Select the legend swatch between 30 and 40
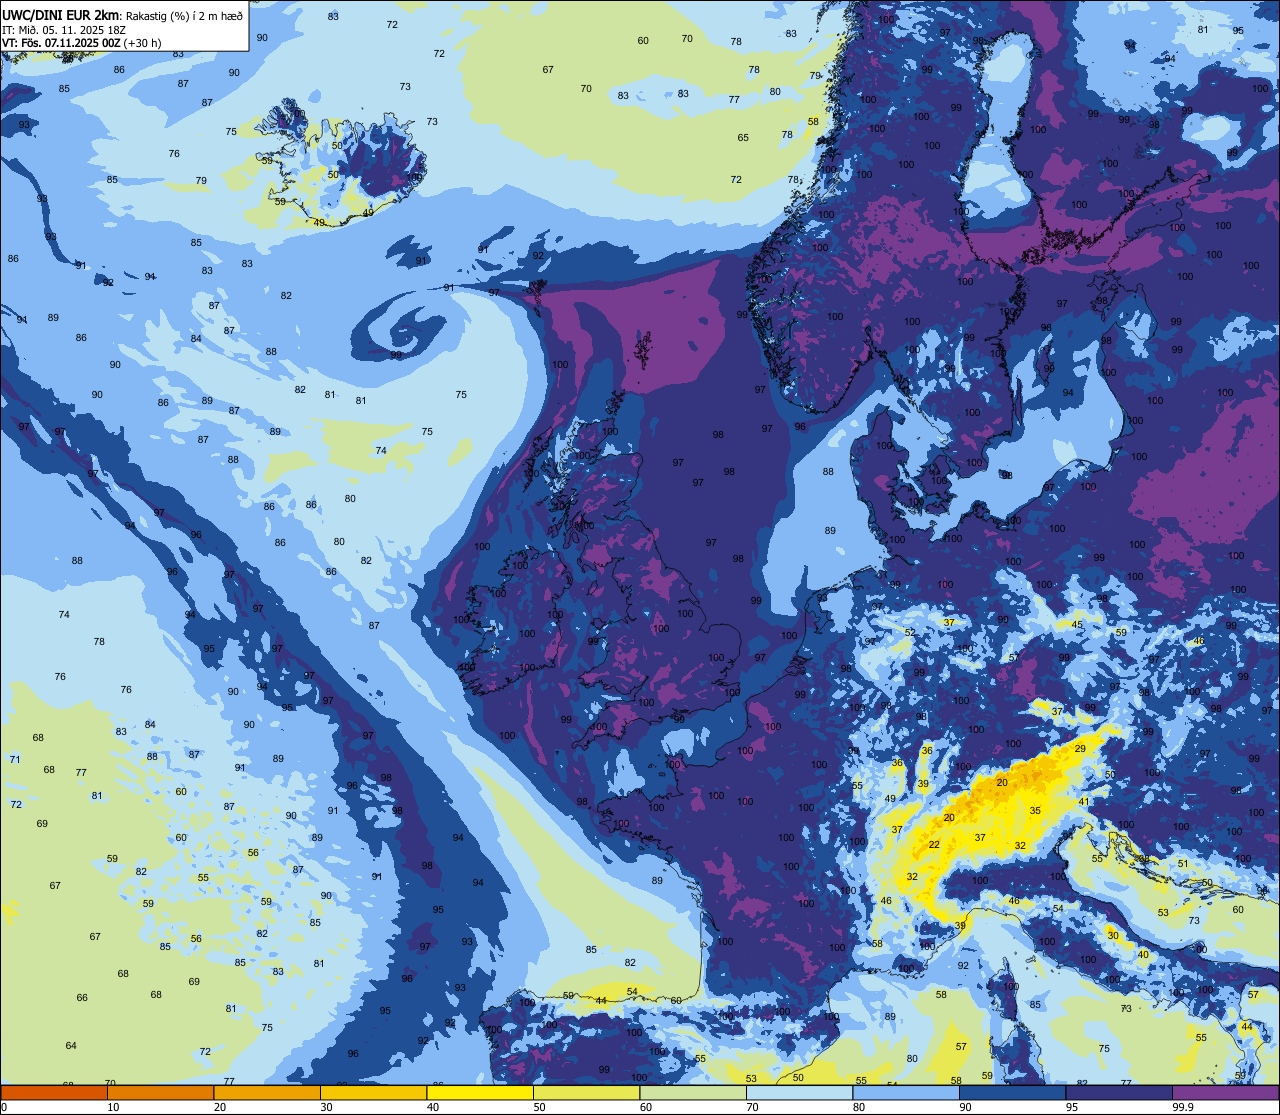1280x1115 pixels. [373, 1092]
